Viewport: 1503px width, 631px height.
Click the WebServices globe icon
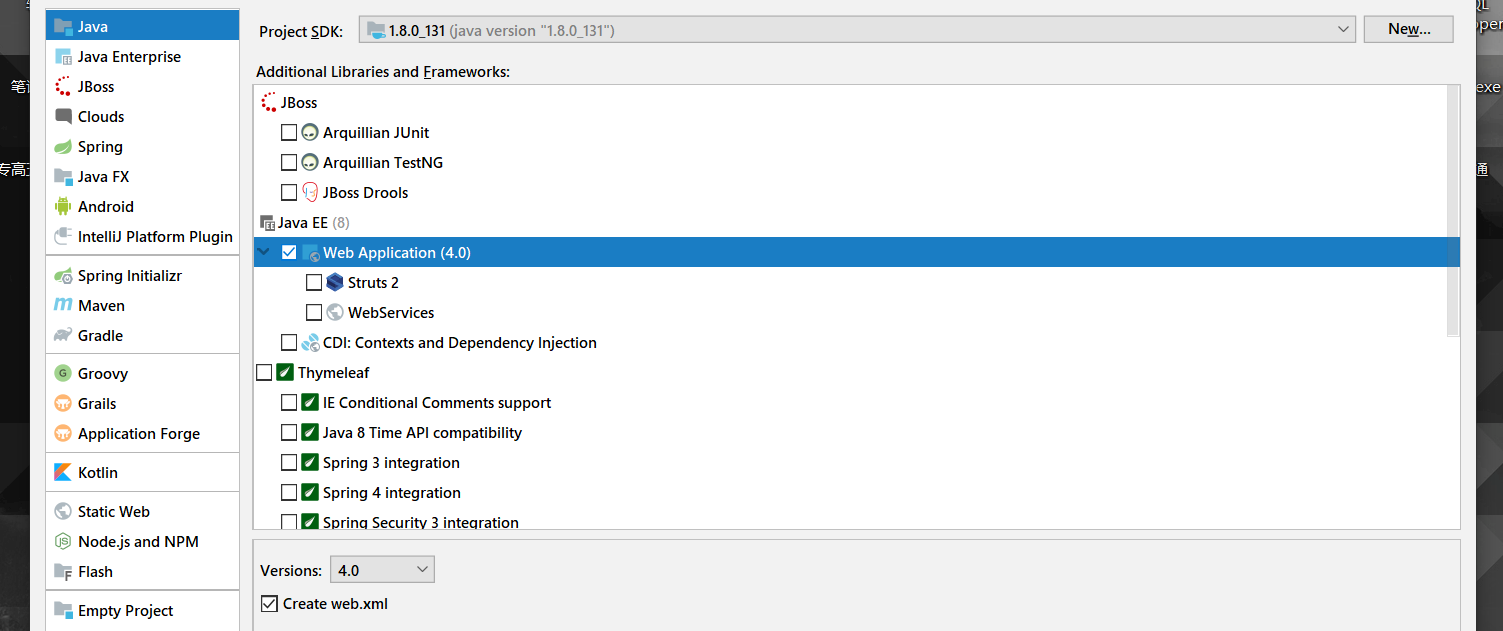tap(335, 312)
